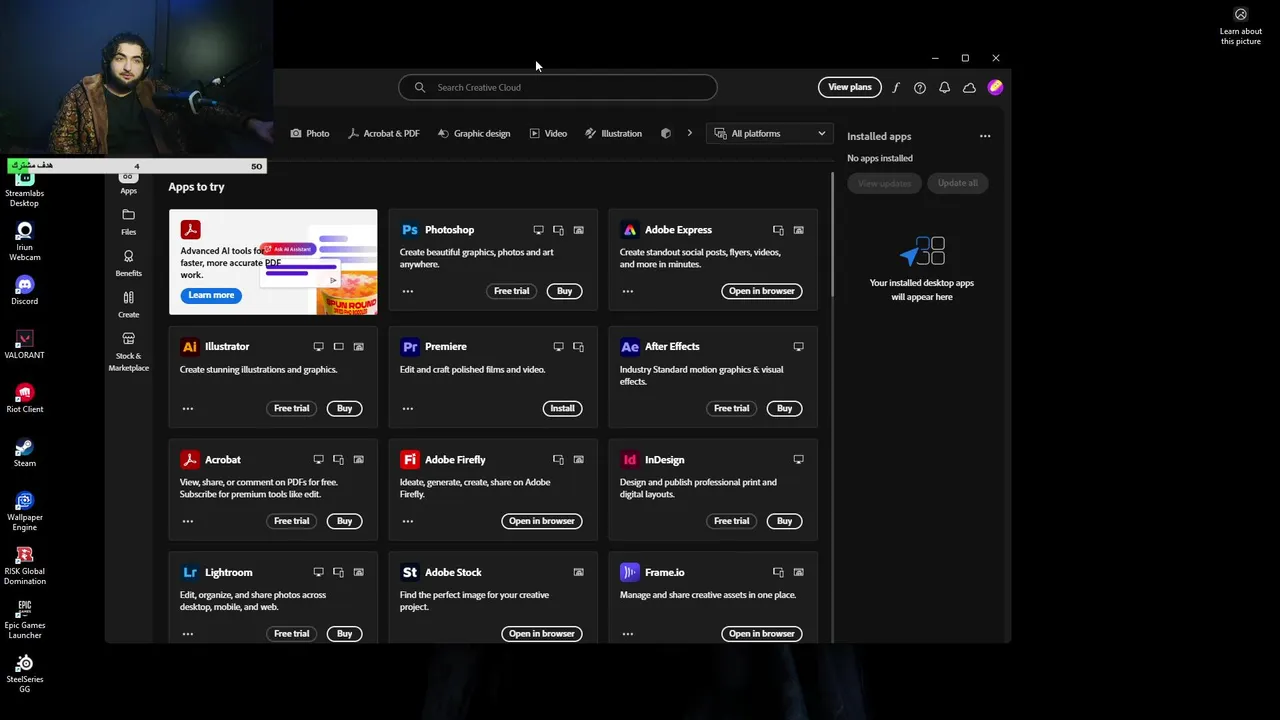Open the notifications bell

tap(944, 88)
